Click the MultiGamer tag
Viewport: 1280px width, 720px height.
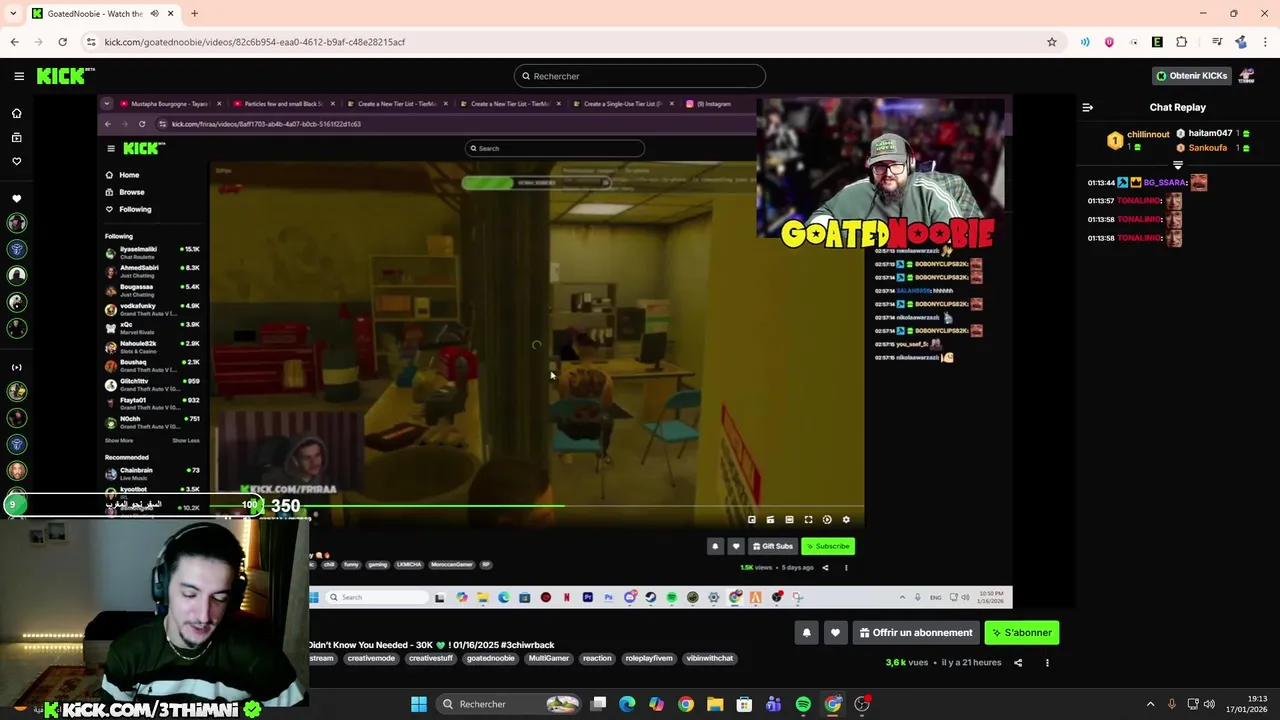click(x=548, y=658)
